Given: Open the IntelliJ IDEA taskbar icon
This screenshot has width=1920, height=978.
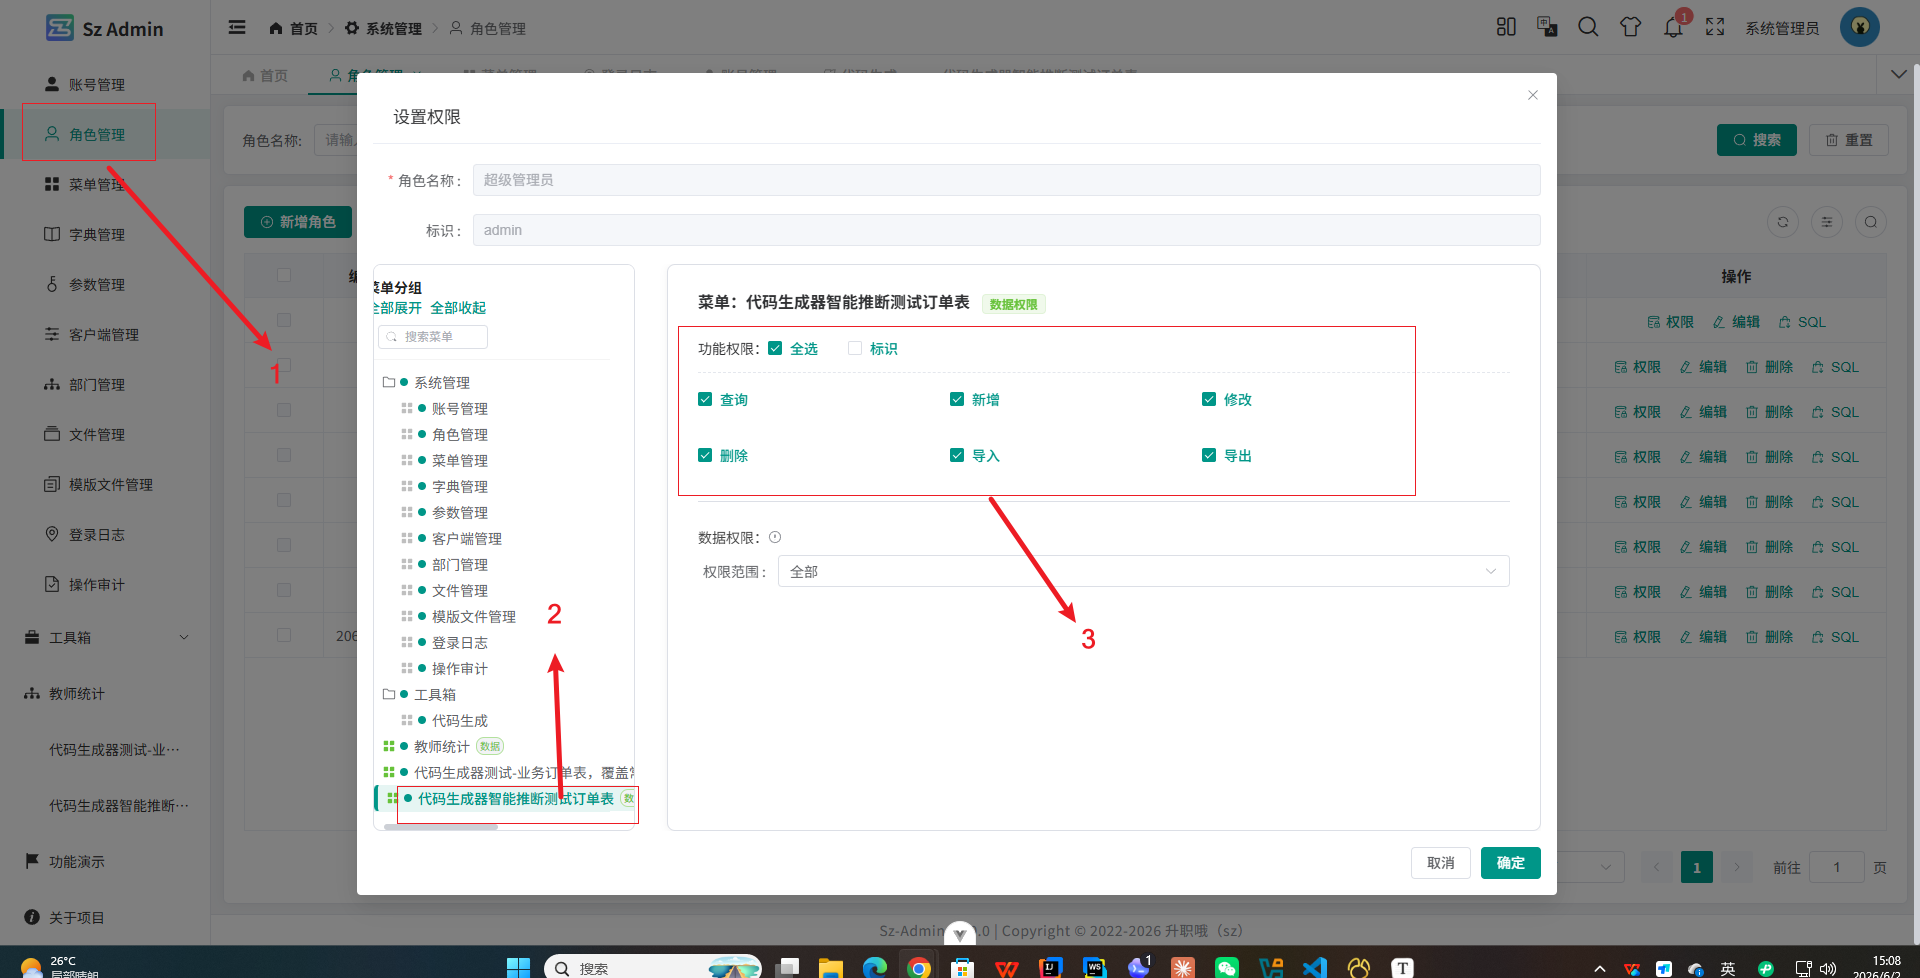Looking at the screenshot, I should tap(1051, 967).
